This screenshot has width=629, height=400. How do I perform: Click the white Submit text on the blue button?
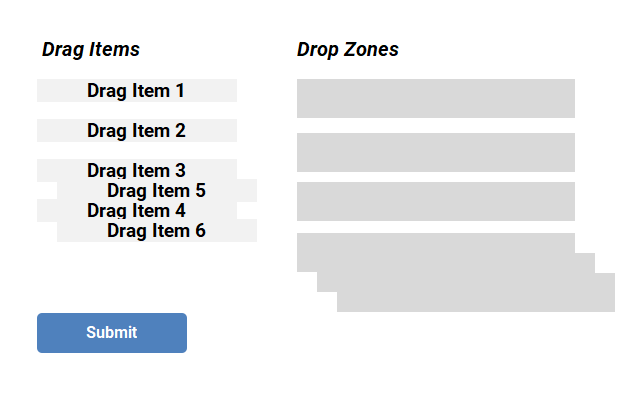112,333
